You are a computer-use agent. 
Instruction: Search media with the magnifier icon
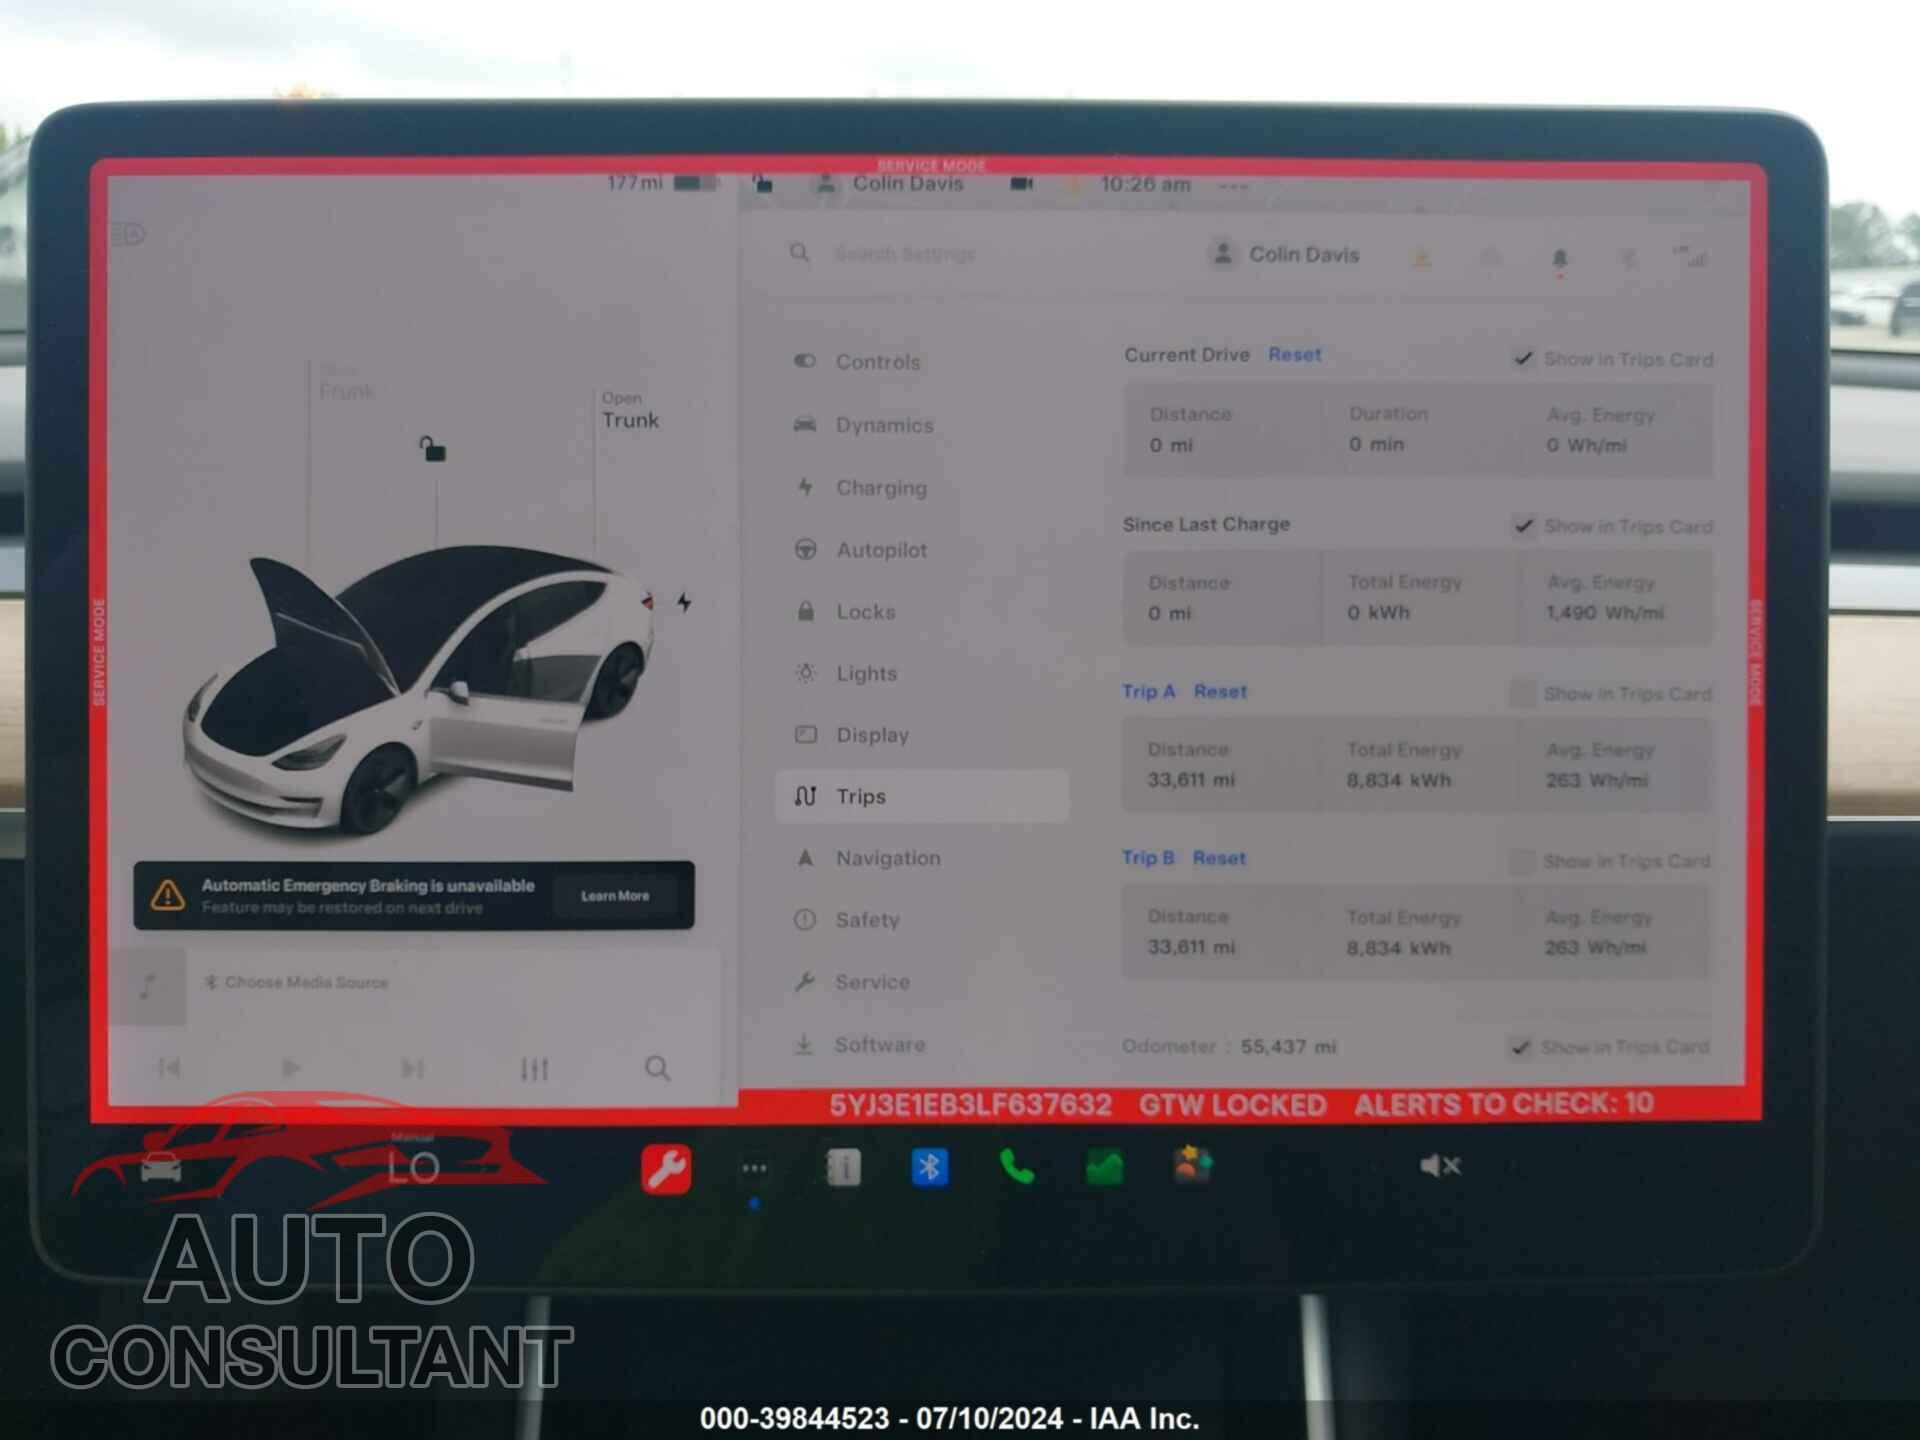[657, 1068]
